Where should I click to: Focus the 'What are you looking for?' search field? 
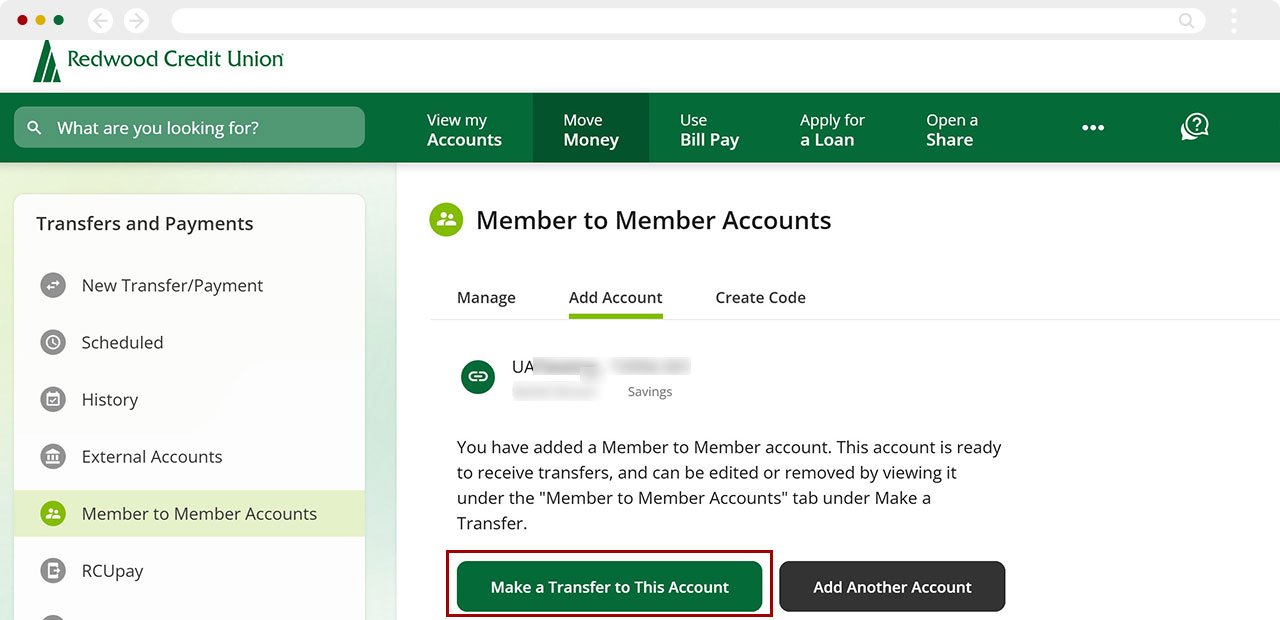point(190,128)
